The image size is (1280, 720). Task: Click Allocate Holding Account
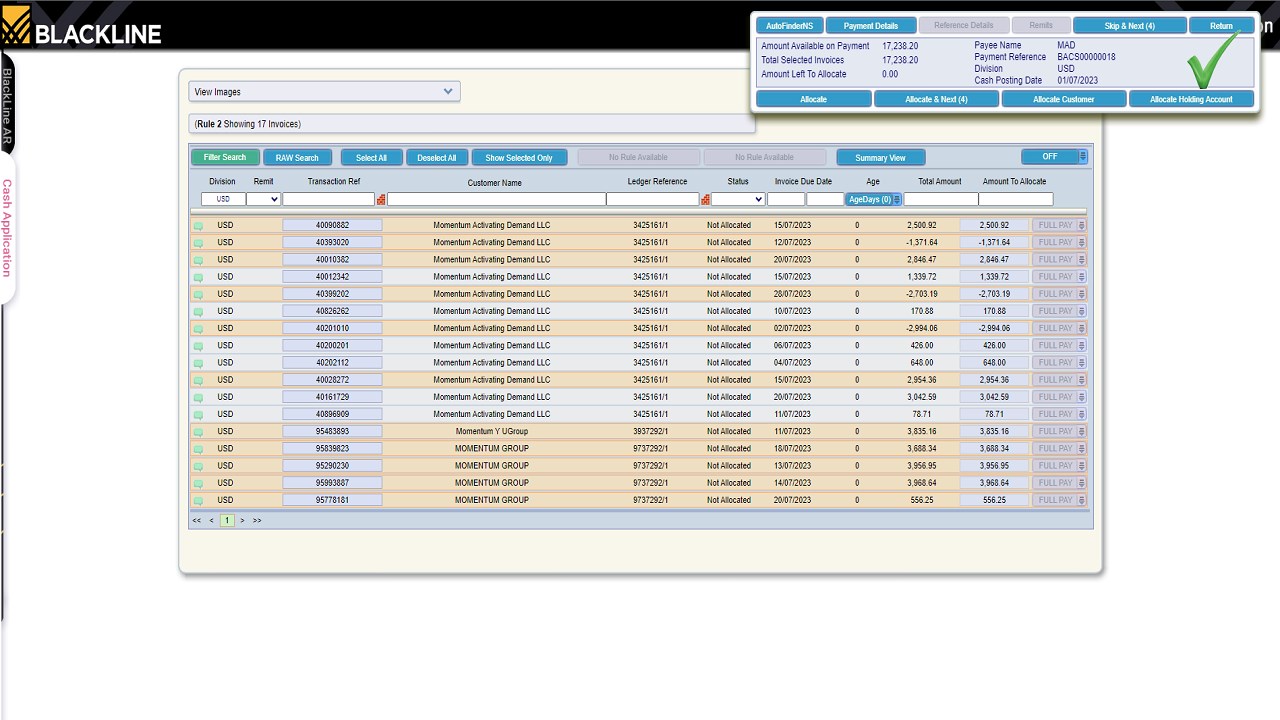1191,99
